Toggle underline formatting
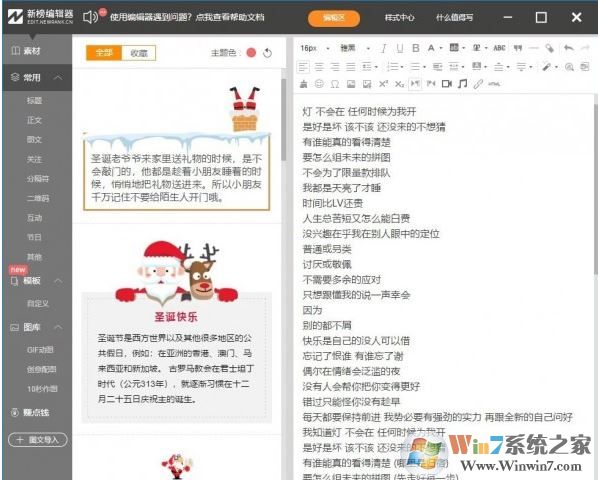Image resolution: width=598 pixels, height=480 pixels. [400, 48]
